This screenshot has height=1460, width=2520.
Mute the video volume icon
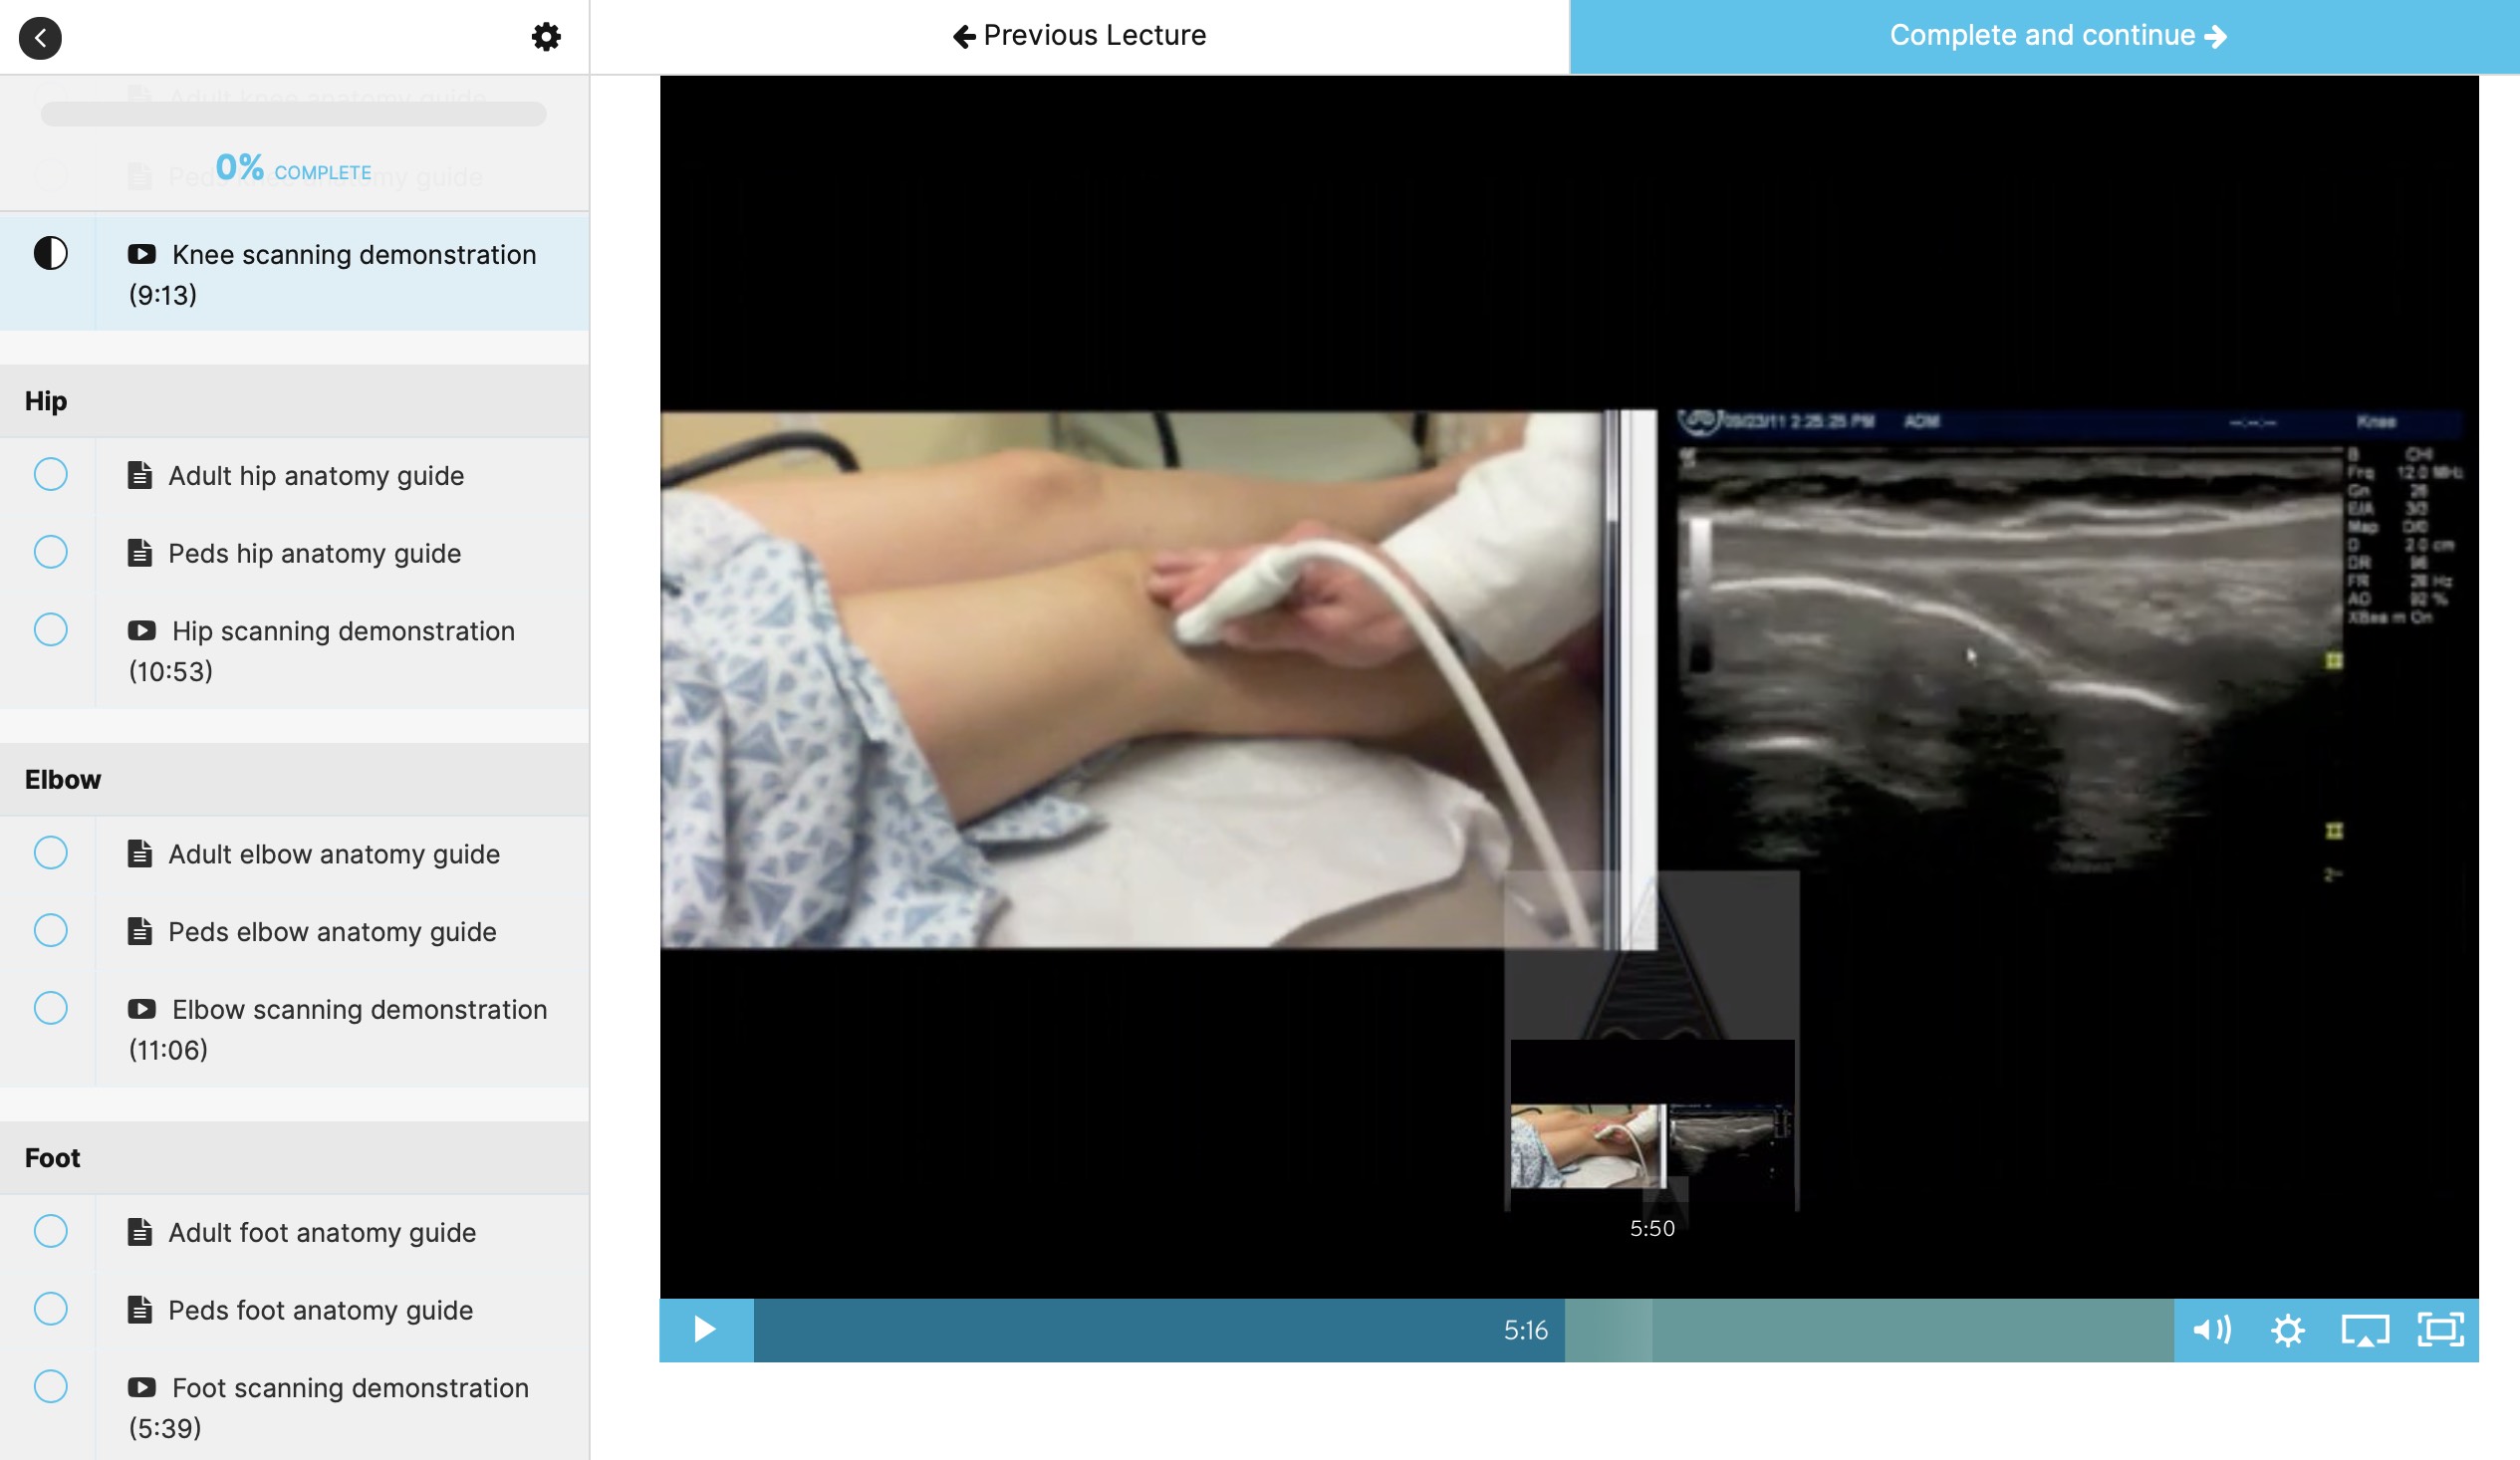click(2211, 1330)
